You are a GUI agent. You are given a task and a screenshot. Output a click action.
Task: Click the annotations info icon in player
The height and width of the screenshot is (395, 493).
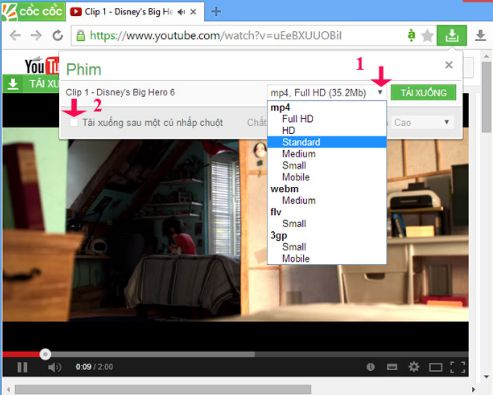tap(370, 367)
